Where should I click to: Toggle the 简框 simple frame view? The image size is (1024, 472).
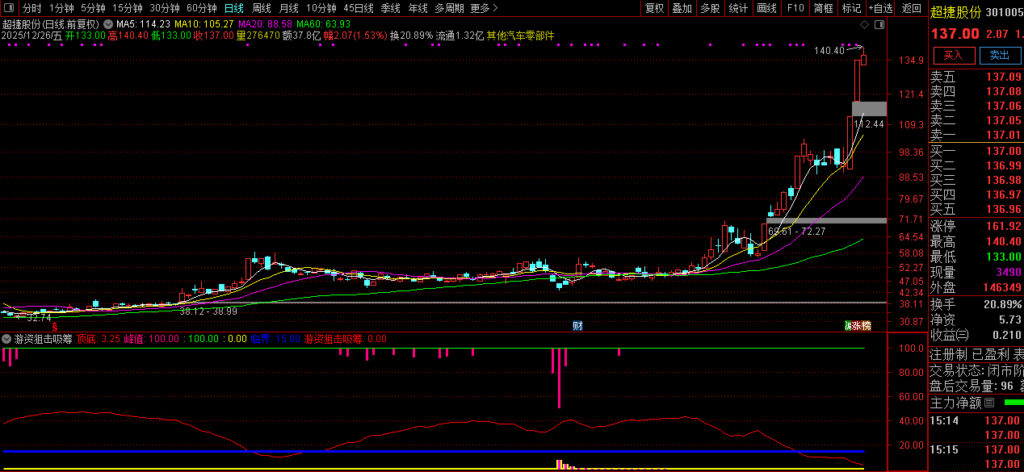pos(823,8)
